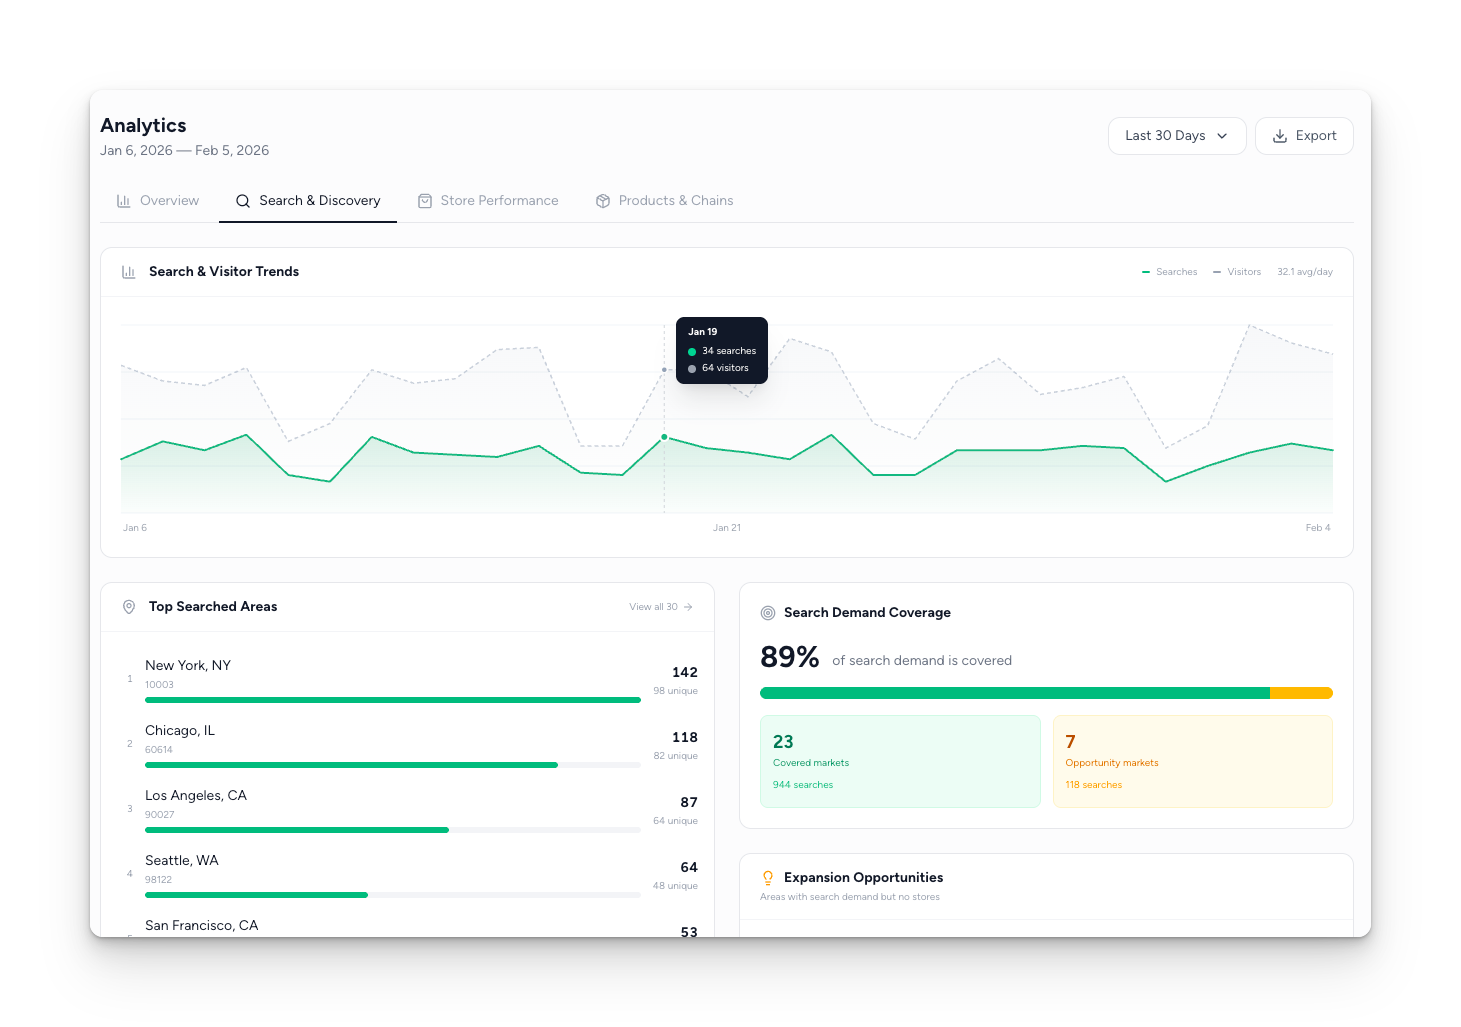The width and height of the screenshot is (1461, 1027).
Task: Select the Chicago, IL row
Action: tap(408, 745)
